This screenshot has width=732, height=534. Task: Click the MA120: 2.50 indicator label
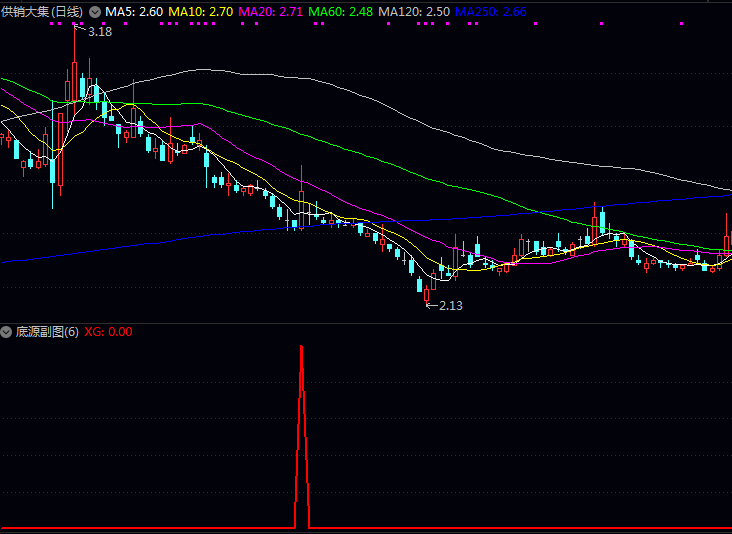(414, 12)
